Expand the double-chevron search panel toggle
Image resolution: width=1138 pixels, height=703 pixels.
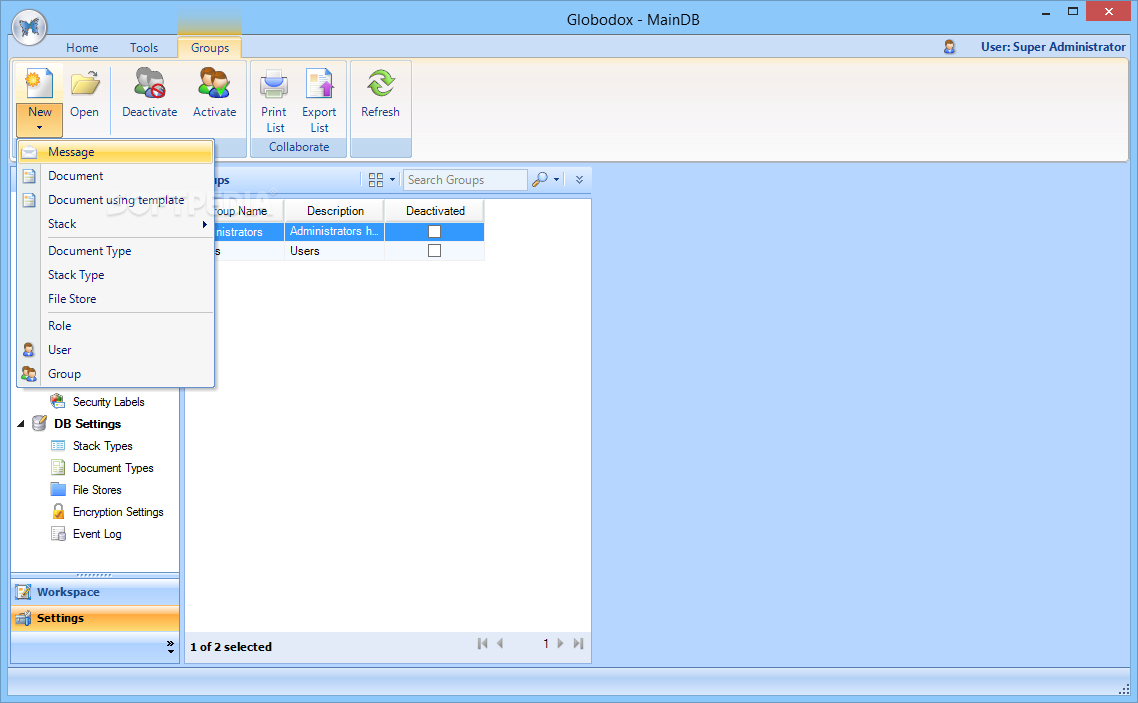(x=579, y=179)
